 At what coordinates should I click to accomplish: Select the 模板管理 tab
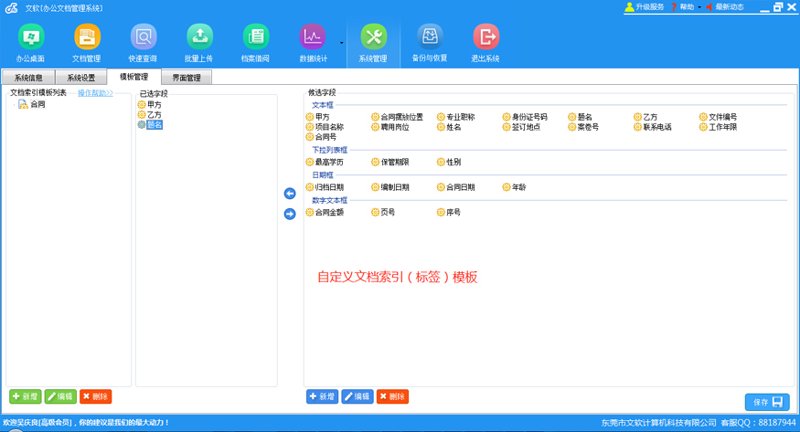pos(134,77)
